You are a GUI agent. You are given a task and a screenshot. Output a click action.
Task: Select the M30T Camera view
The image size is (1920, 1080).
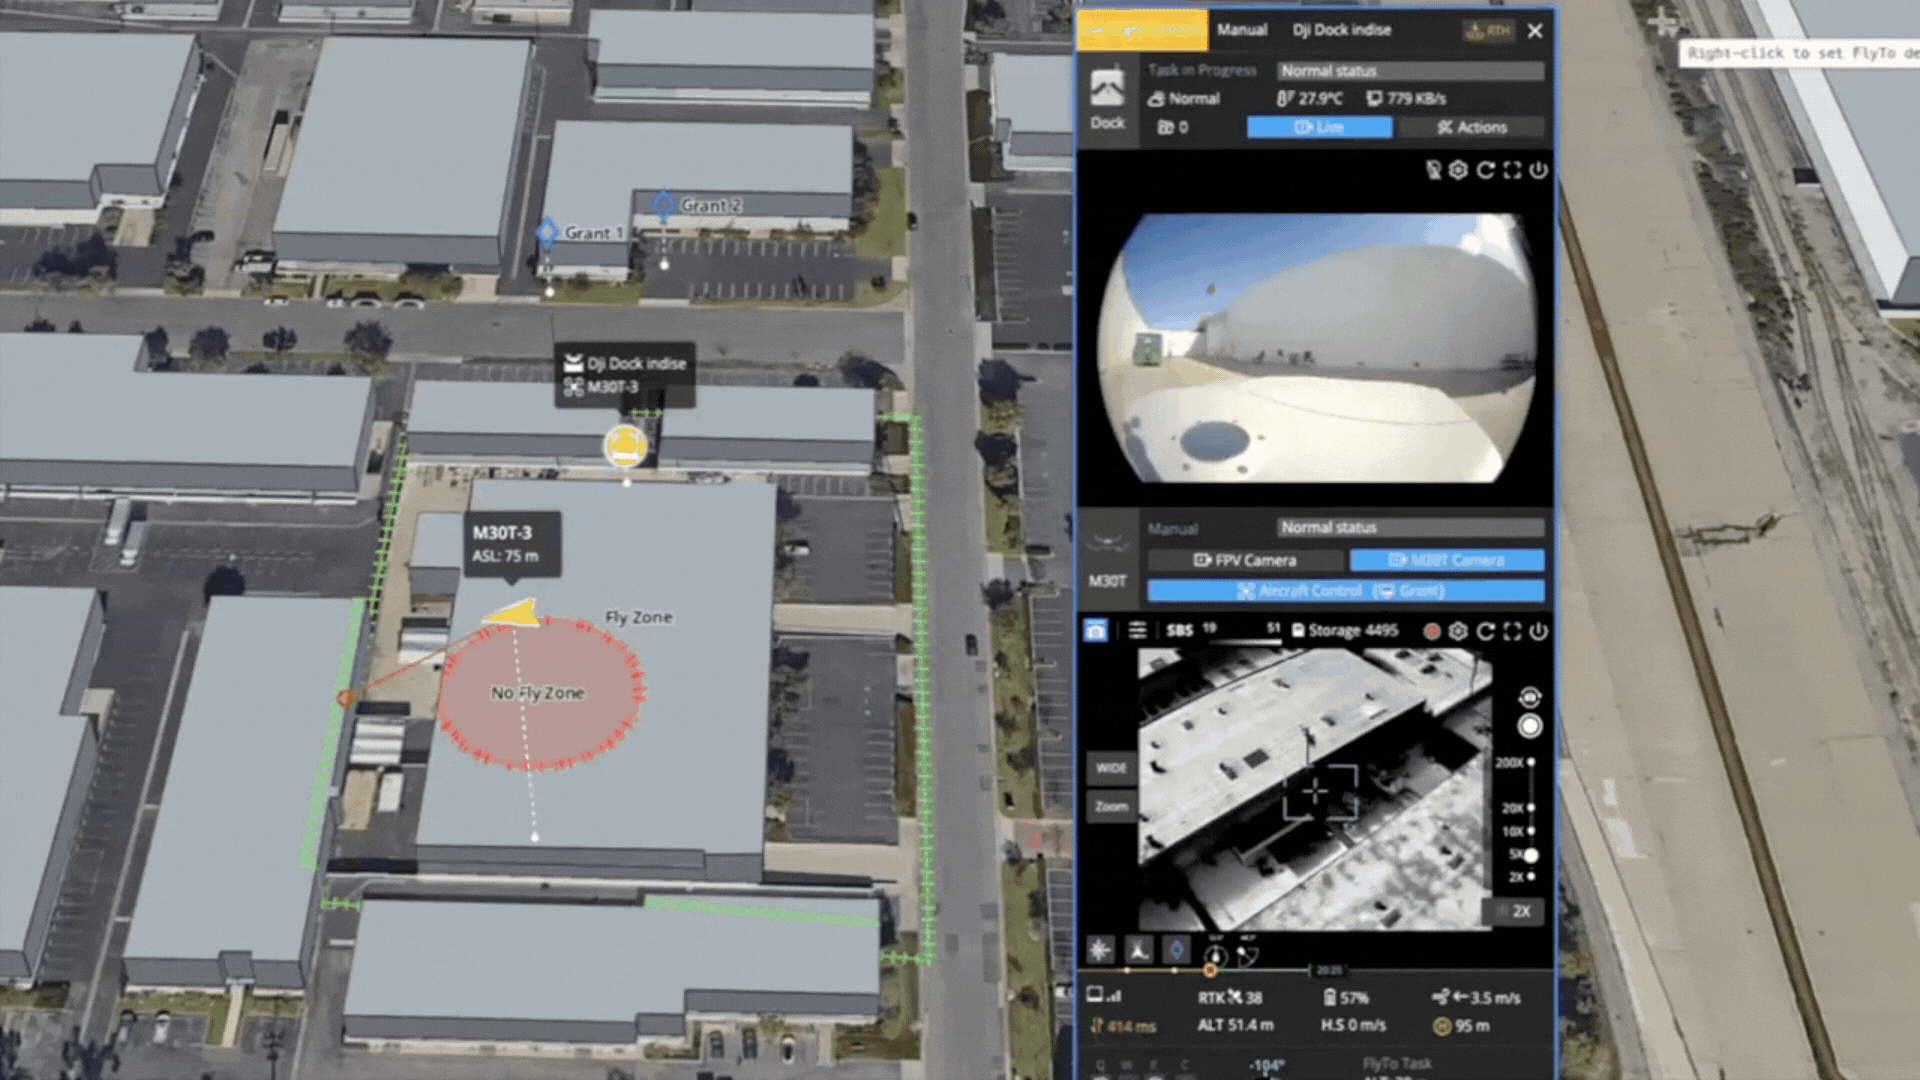tap(1446, 560)
